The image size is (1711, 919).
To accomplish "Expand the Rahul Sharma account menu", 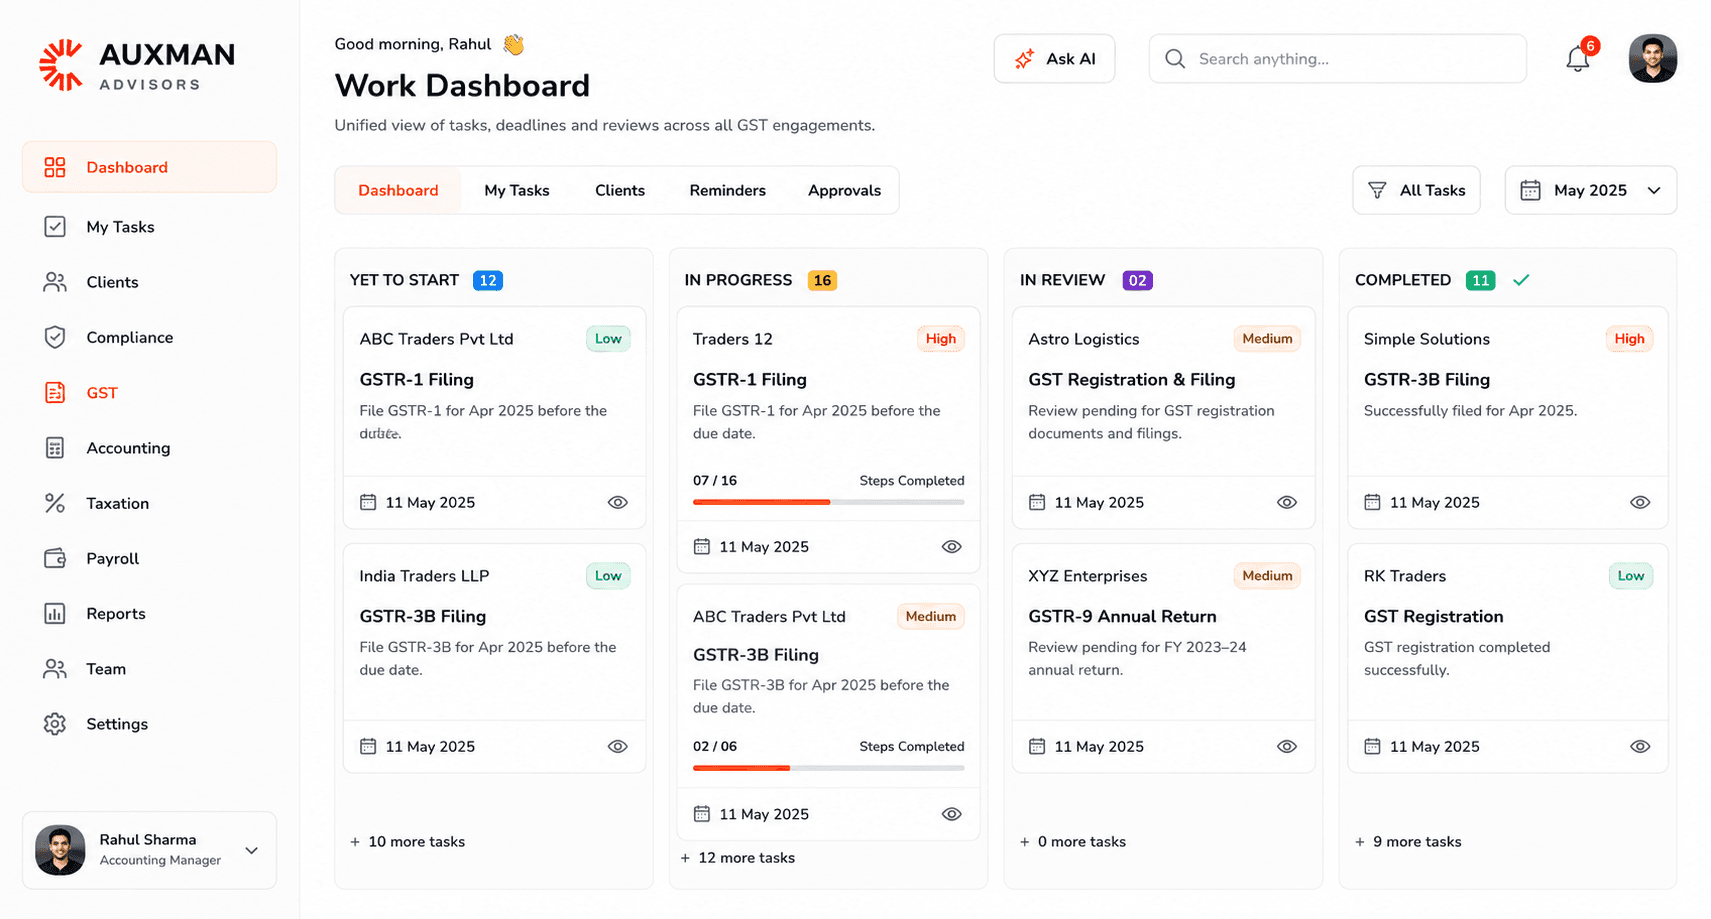I will [x=251, y=850].
